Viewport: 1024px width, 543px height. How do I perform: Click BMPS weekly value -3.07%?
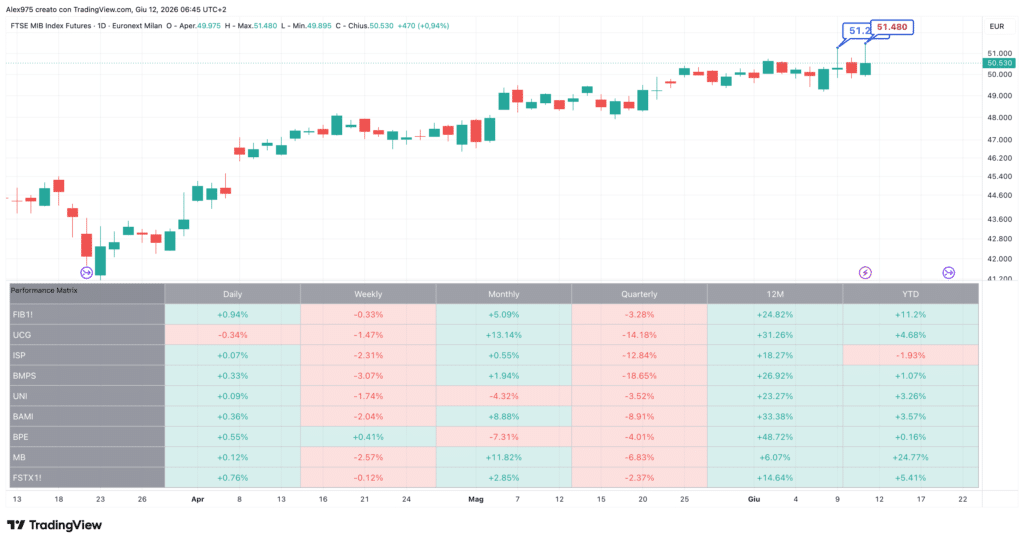pyautogui.click(x=368, y=376)
